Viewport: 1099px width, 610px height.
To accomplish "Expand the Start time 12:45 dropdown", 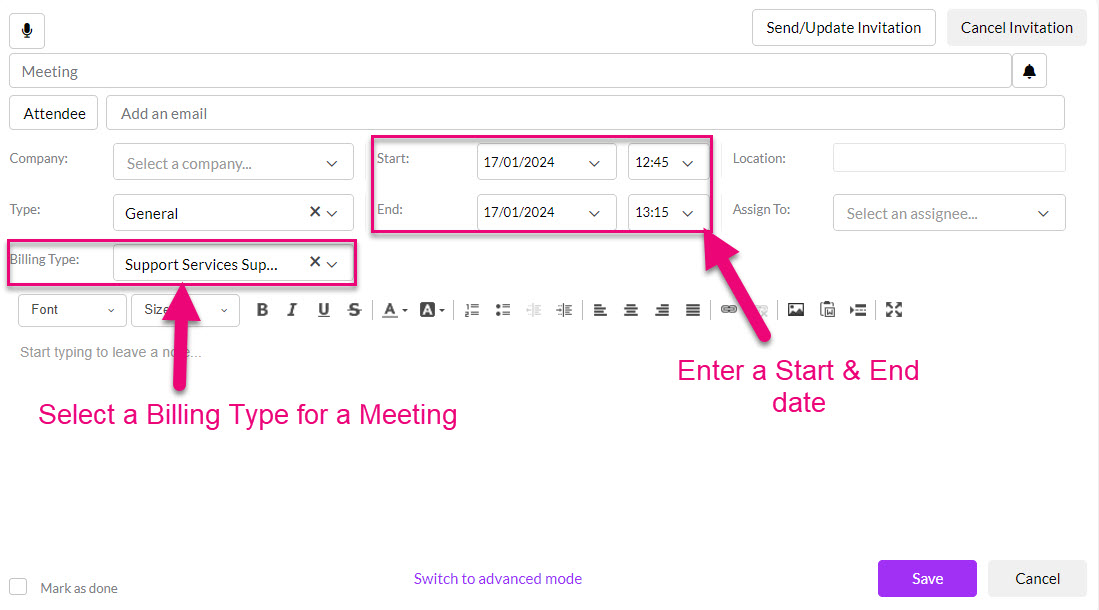I will click(667, 162).
